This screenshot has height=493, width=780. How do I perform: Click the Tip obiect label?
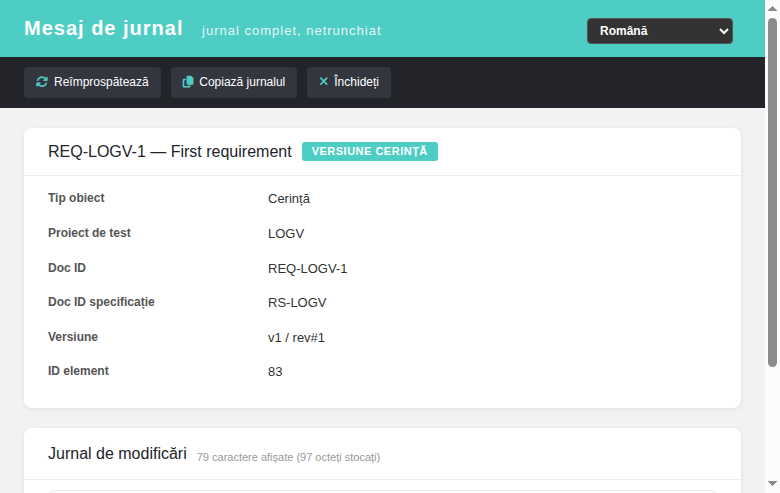[76, 198]
